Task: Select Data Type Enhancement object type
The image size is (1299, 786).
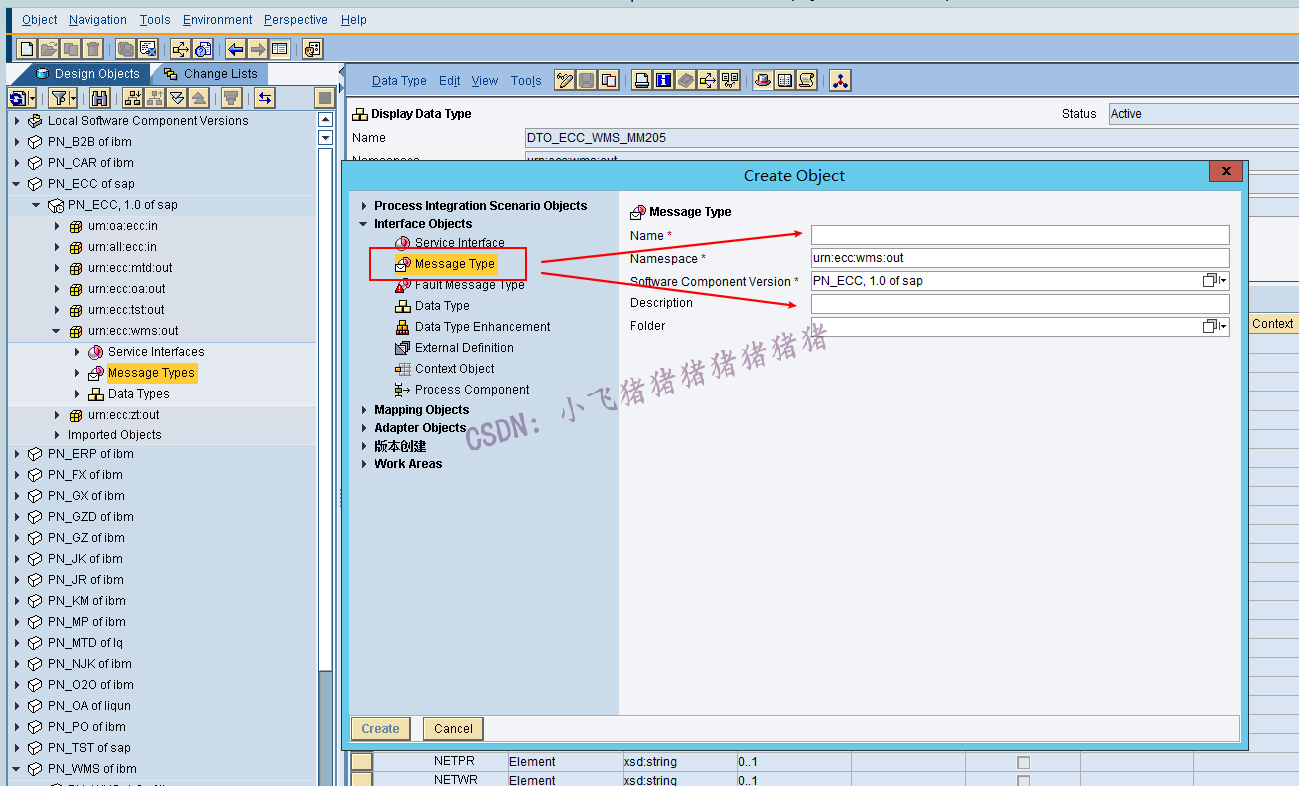Action: (x=483, y=327)
